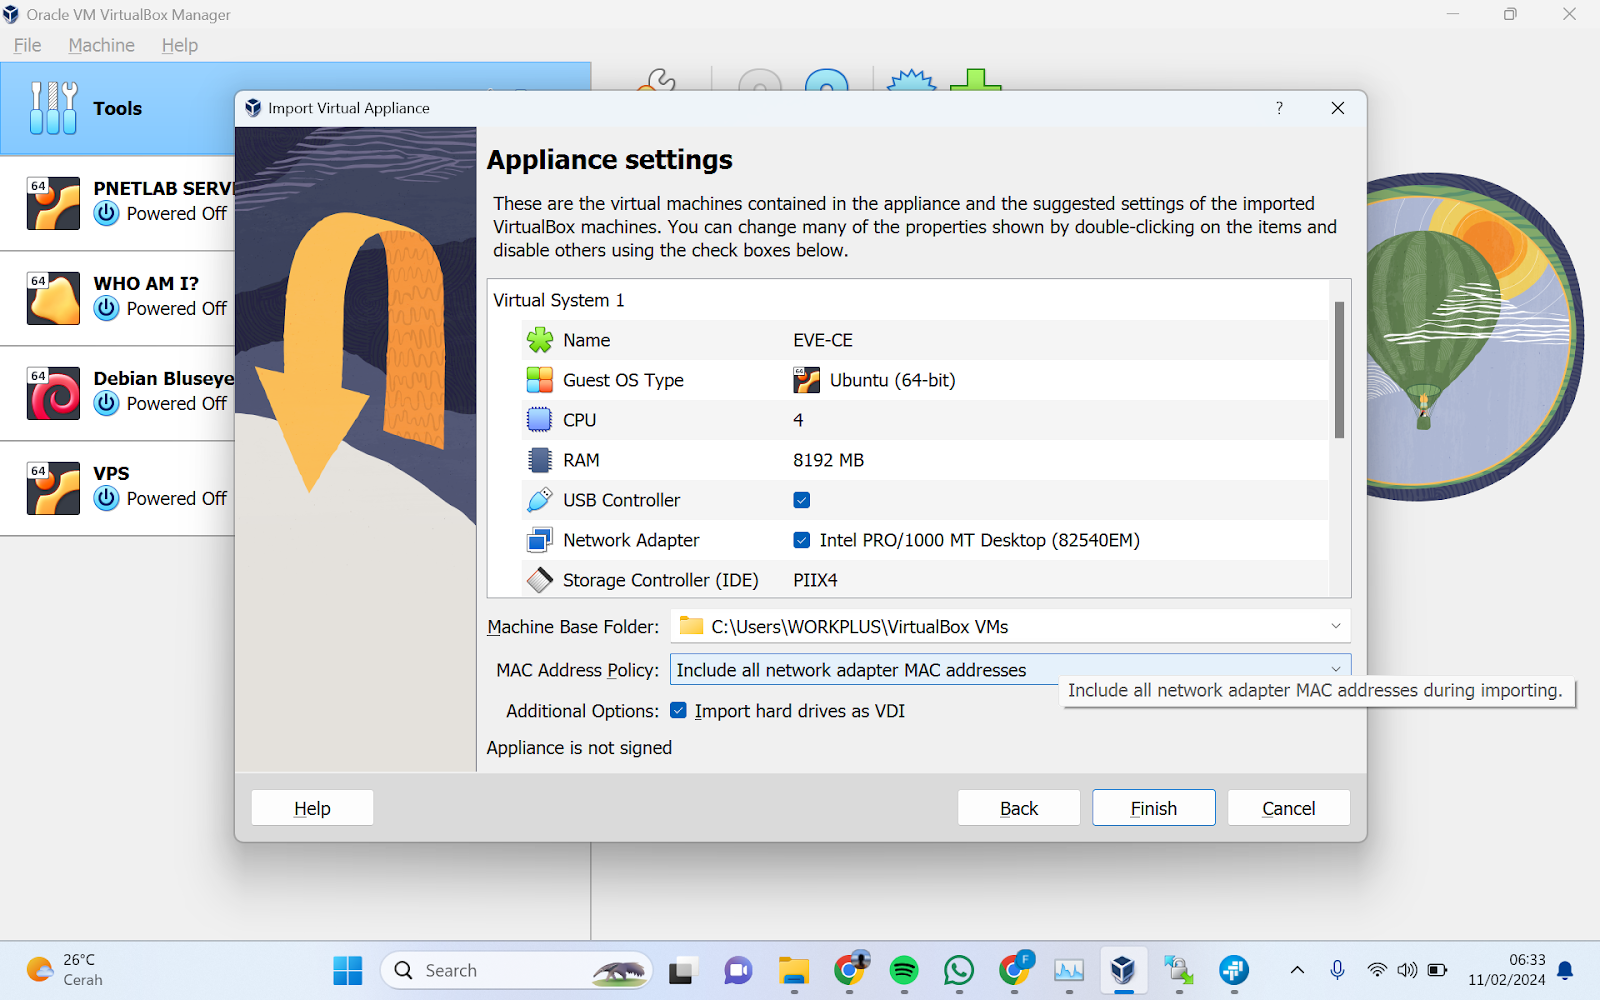Click the power icon under WHO AM I?
Viewport: 1600px width, 1000px height.
107,308
